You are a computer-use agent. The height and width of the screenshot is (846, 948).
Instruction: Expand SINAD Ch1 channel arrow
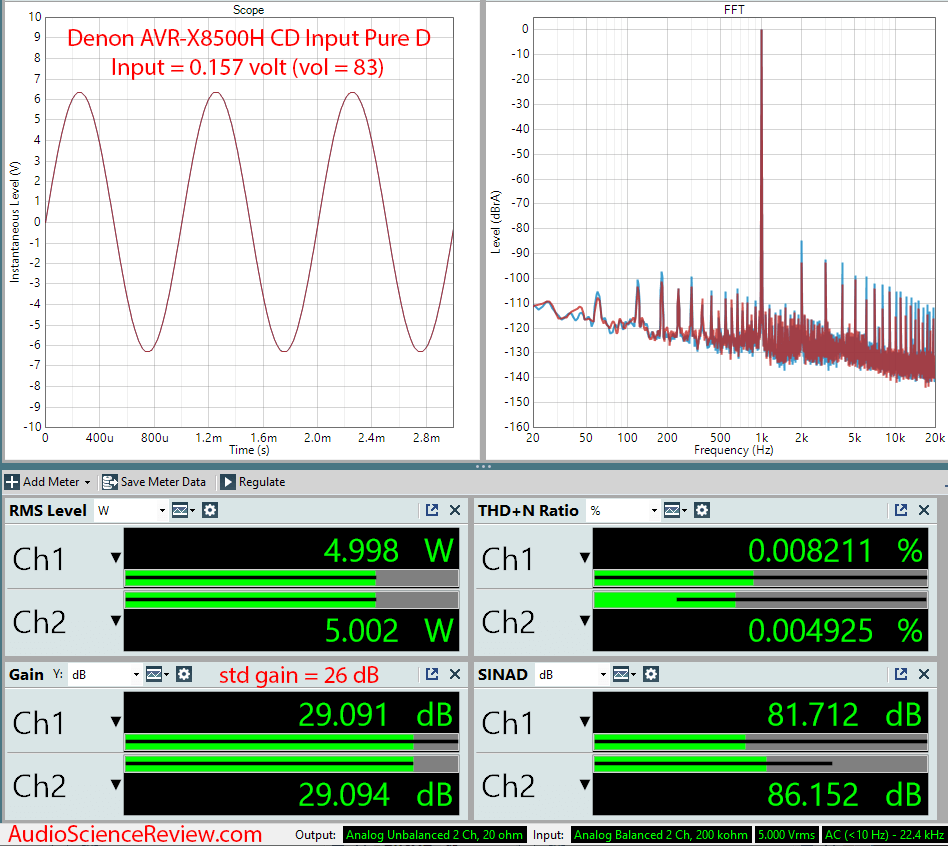tap(585, 721)
